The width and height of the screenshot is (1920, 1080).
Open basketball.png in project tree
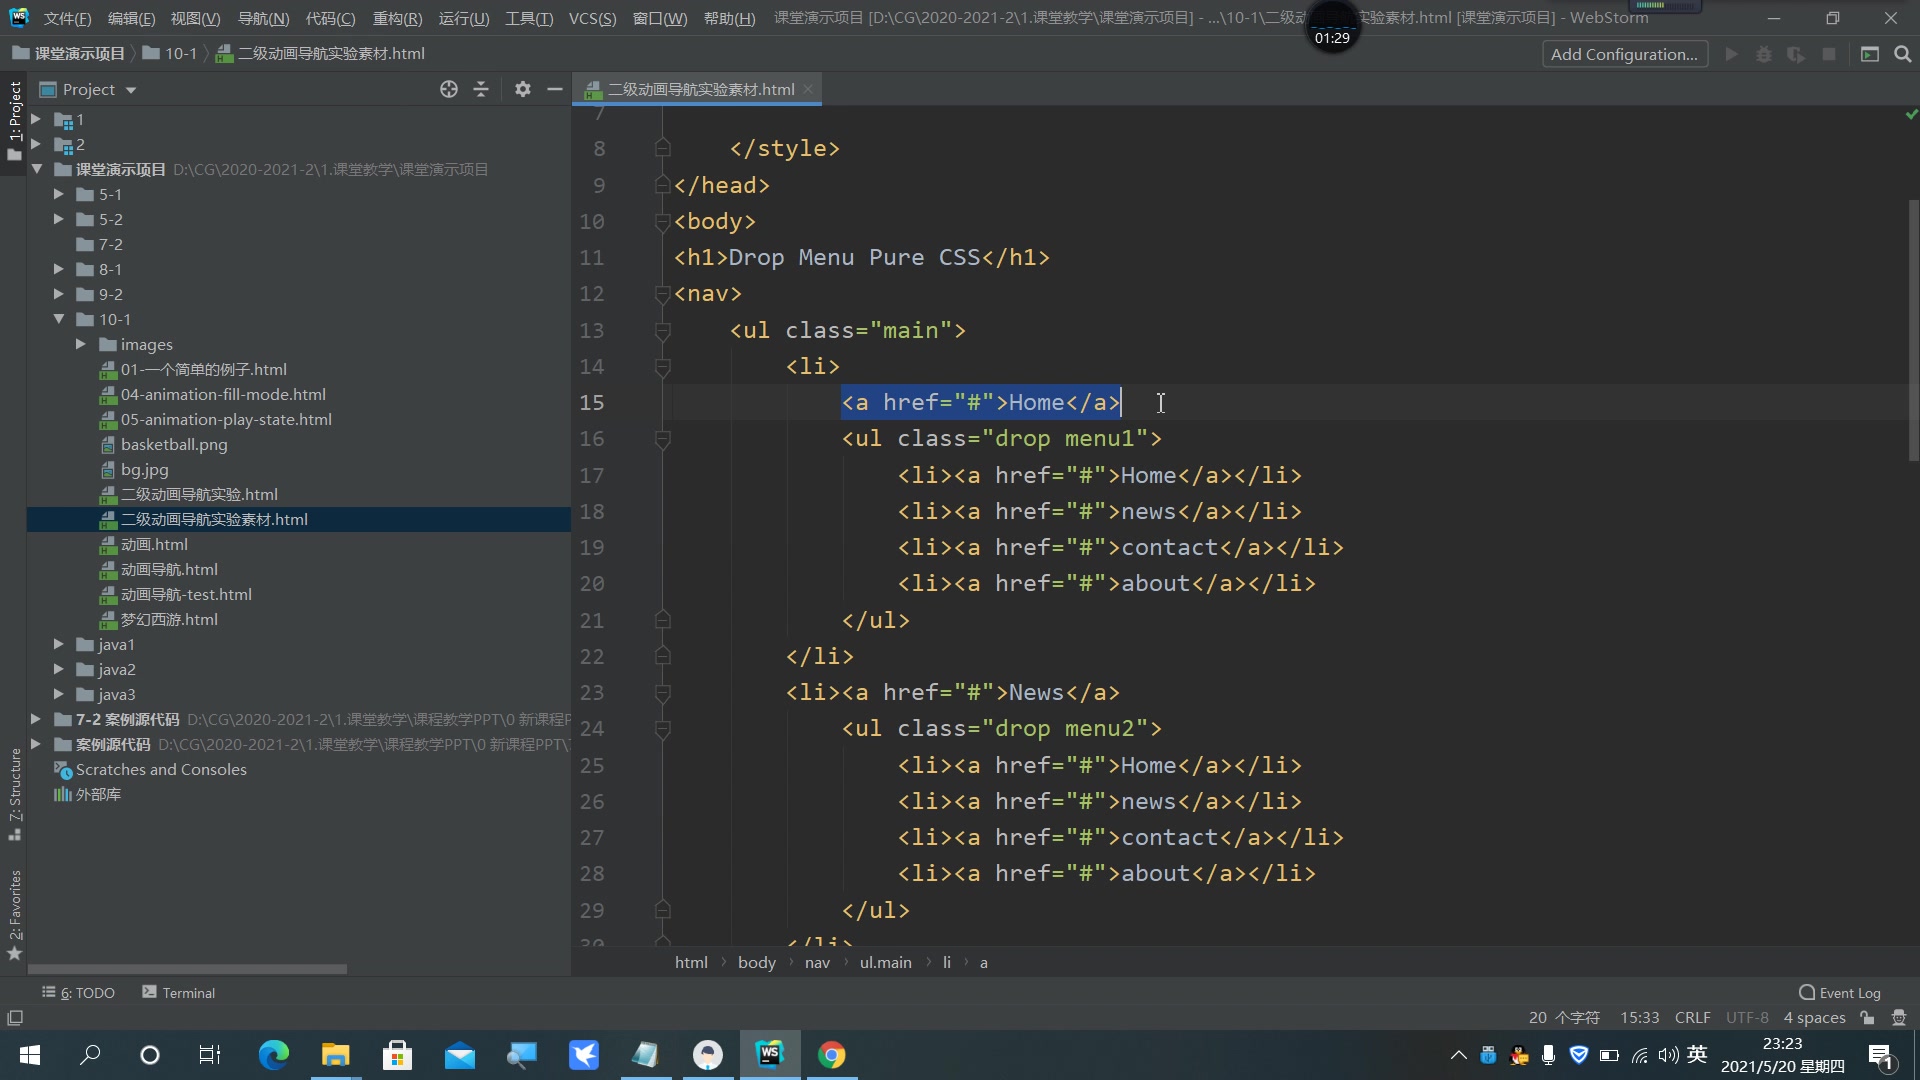[174, 444]
